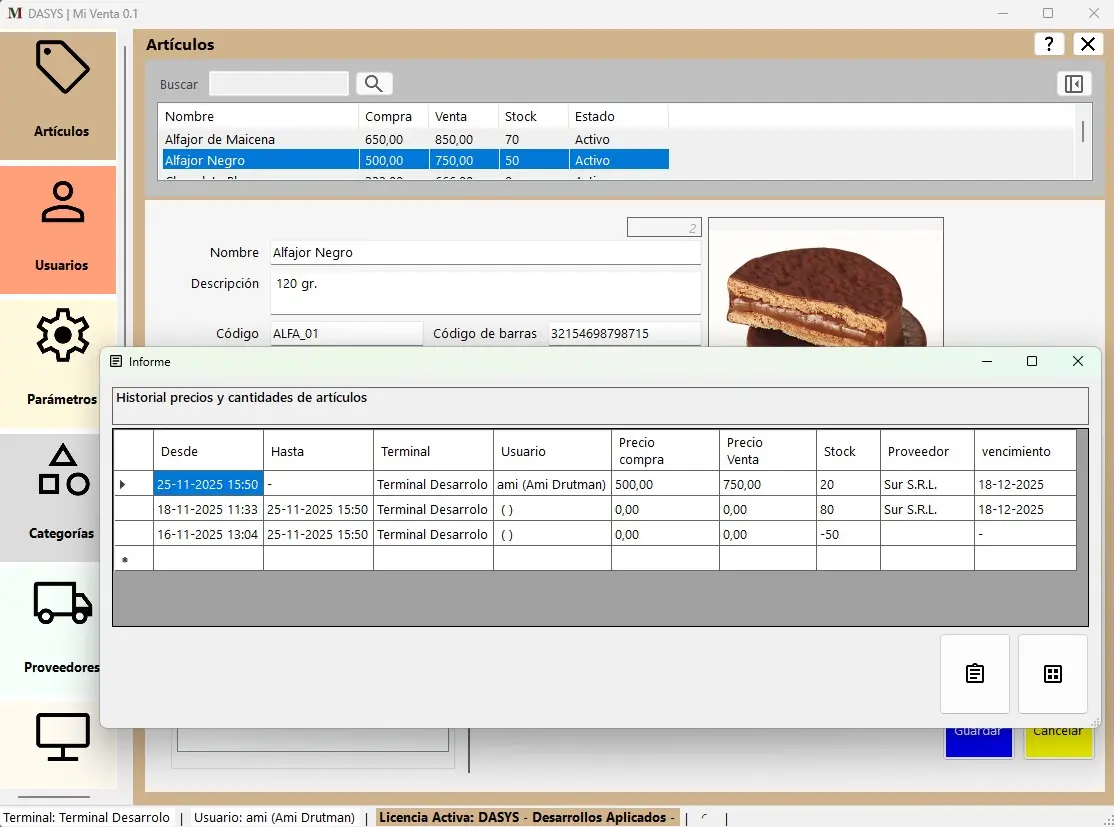
Task: Select the 18-11-2025 11:33 history row
Action: click(208, 509)
